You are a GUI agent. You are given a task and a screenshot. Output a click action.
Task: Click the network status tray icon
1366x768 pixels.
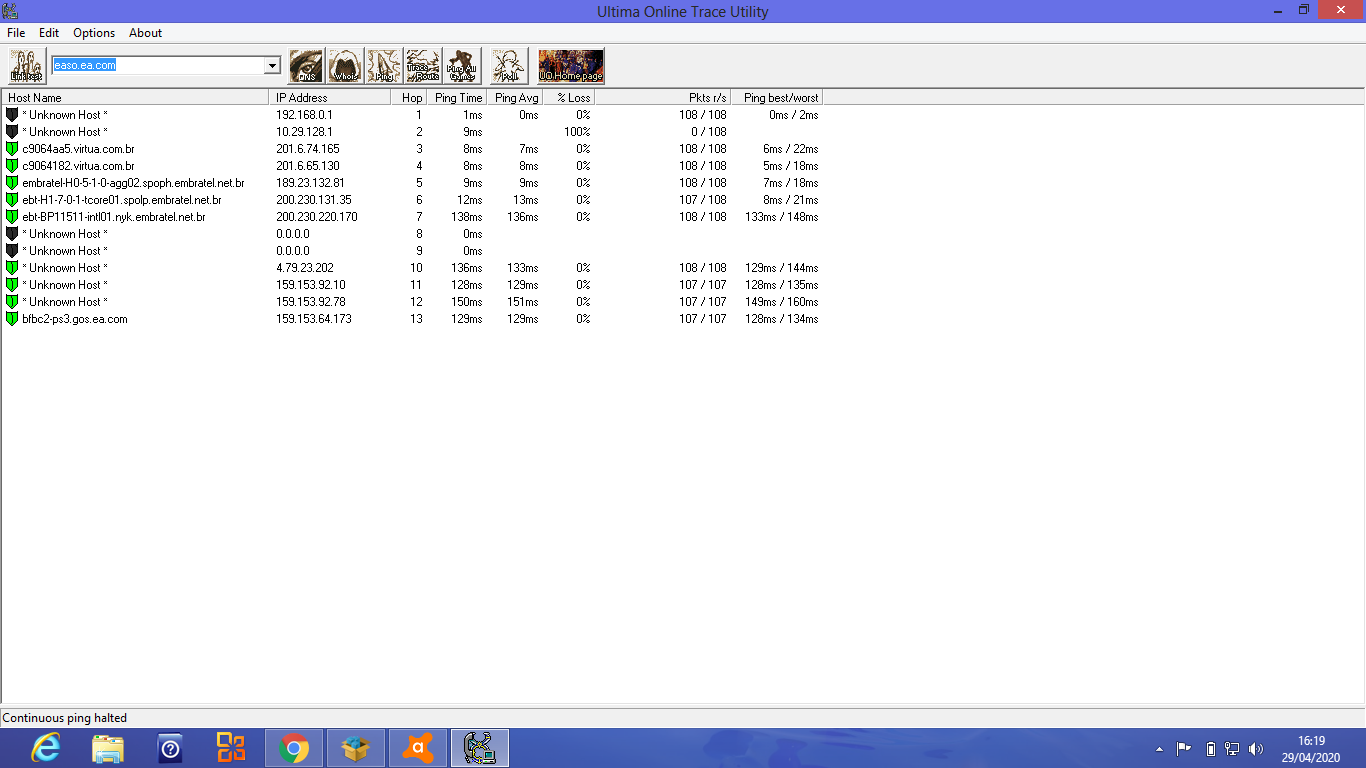click(x=1233, y=748)
